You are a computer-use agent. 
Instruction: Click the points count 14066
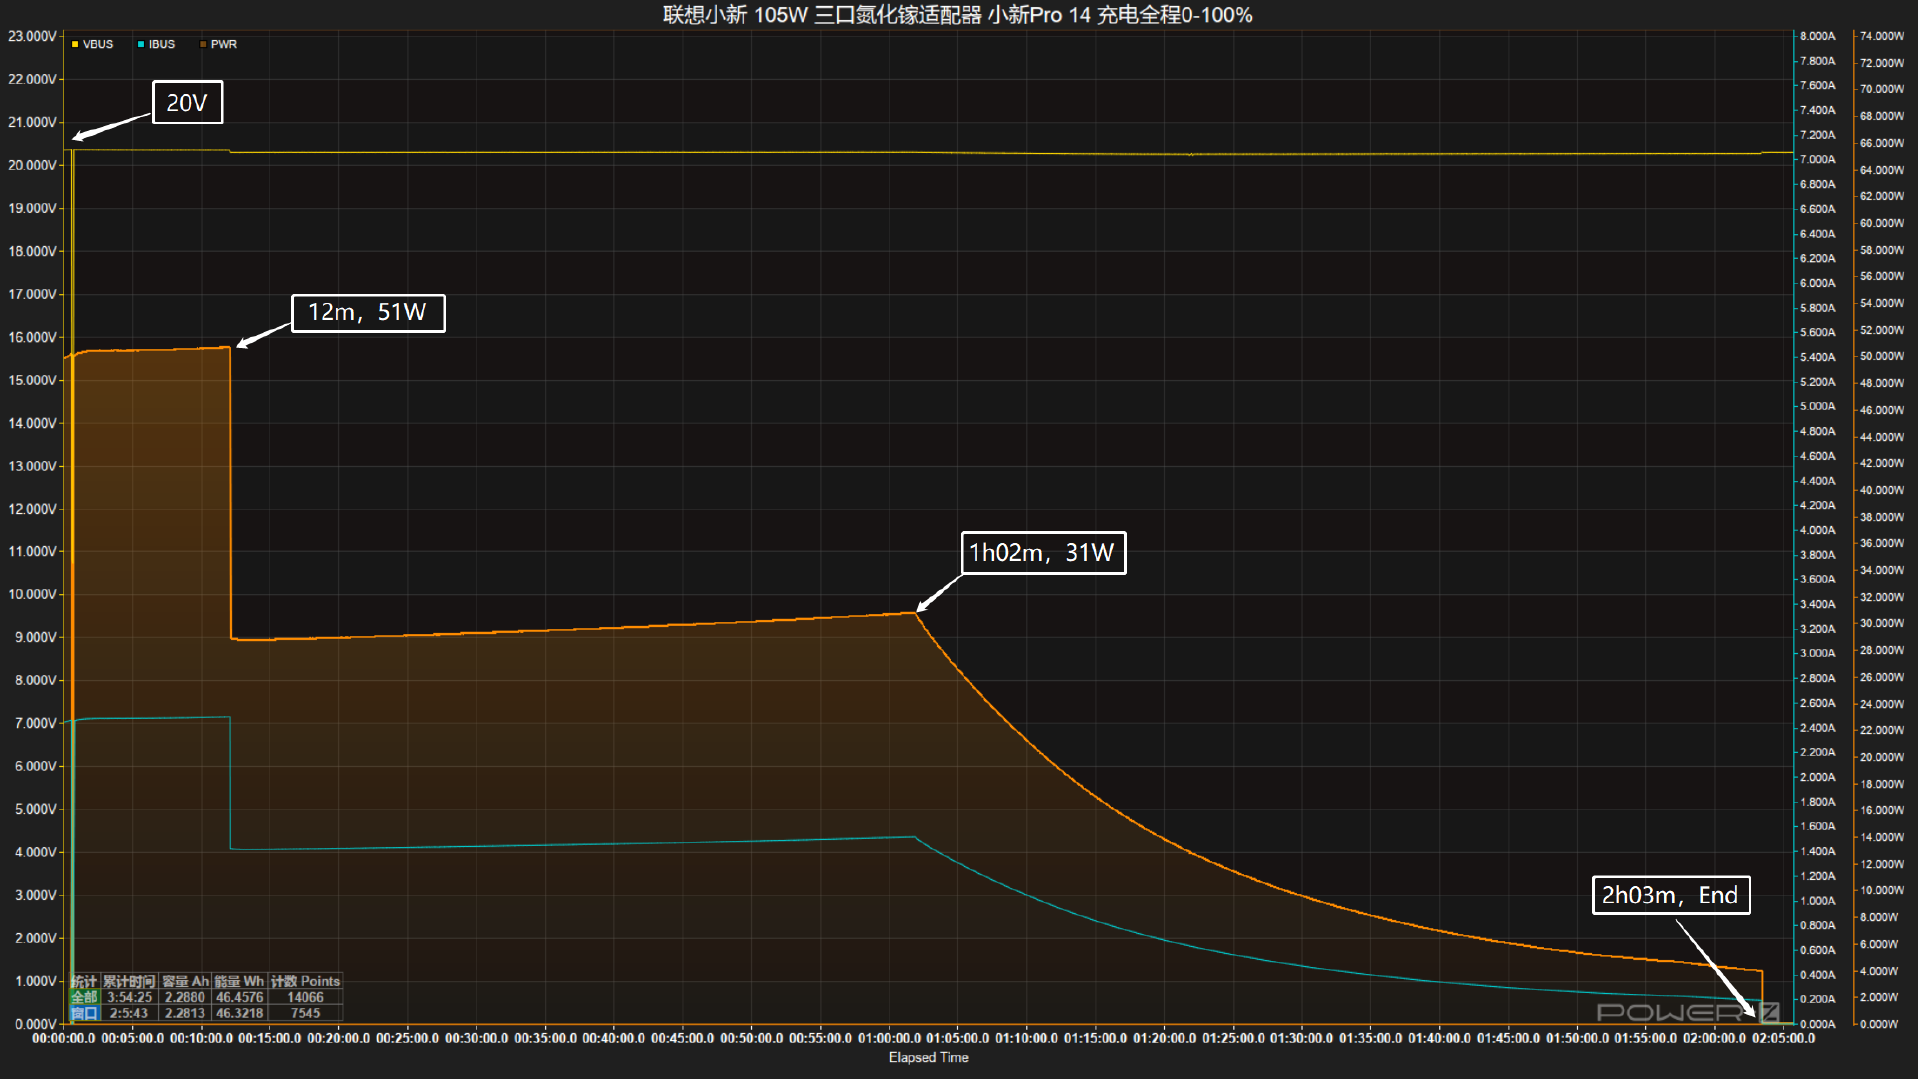(x=305, y=997)
